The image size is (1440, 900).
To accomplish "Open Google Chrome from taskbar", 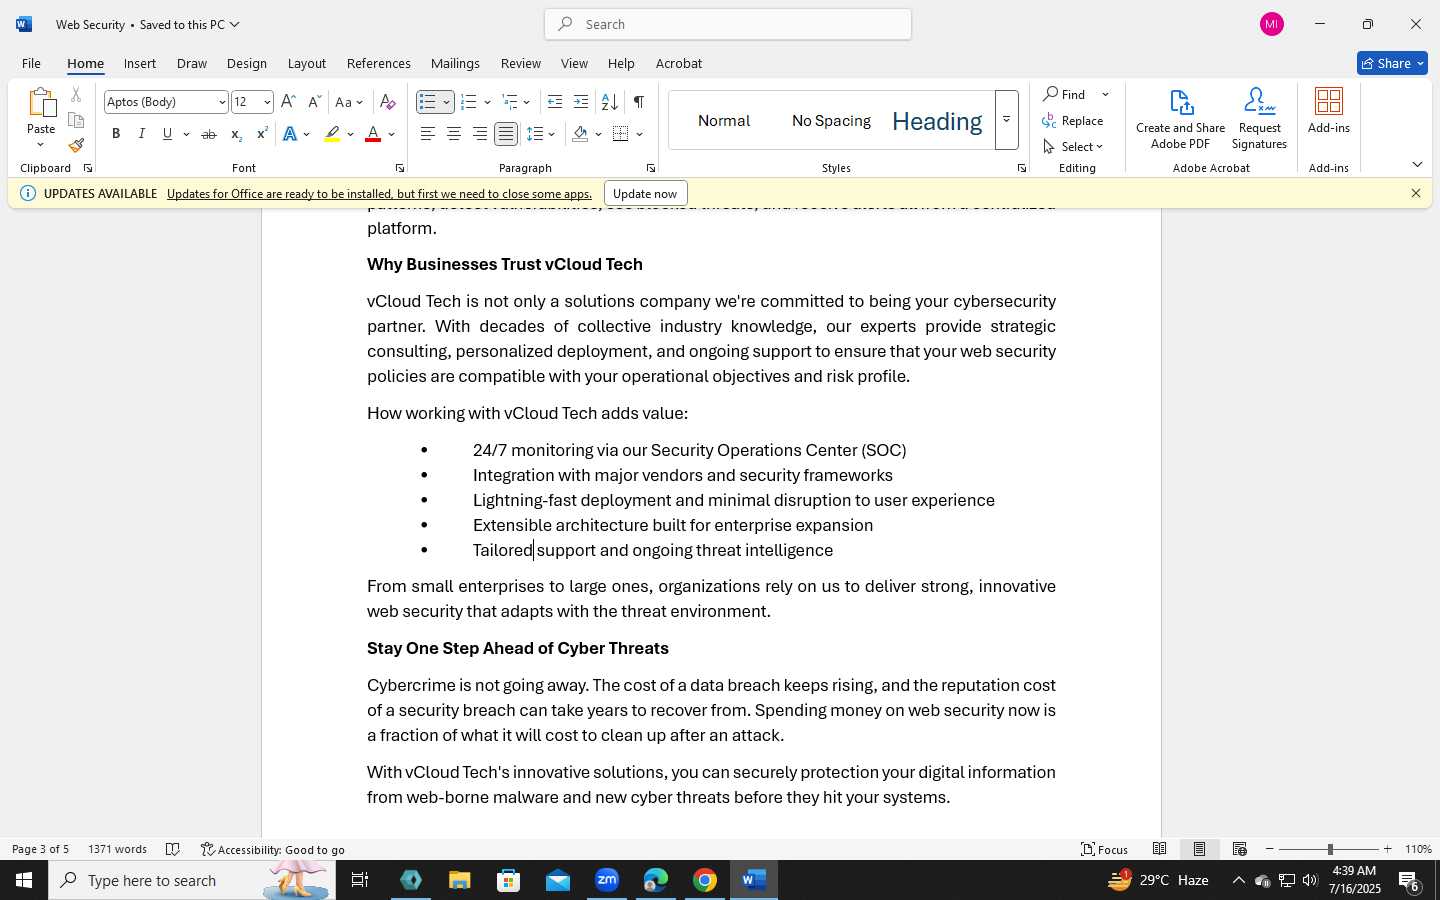I will [705, 880].
